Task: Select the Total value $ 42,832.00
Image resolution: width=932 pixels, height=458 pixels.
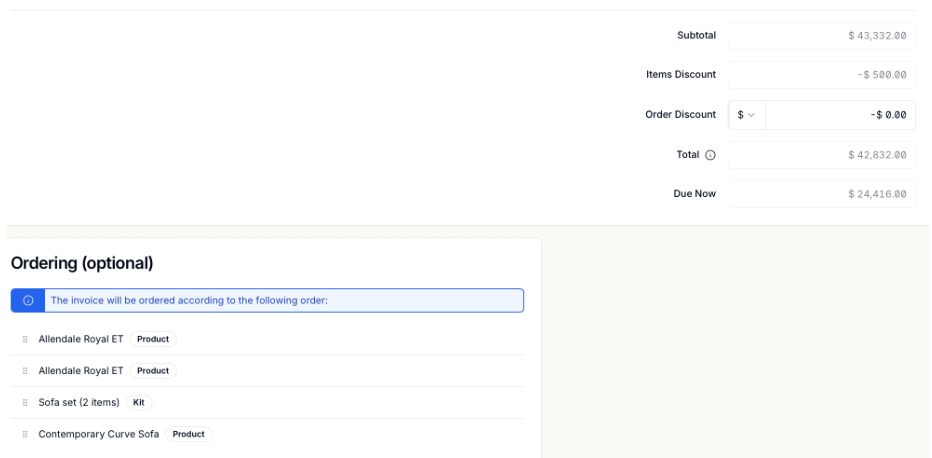Action: [877, 155]
